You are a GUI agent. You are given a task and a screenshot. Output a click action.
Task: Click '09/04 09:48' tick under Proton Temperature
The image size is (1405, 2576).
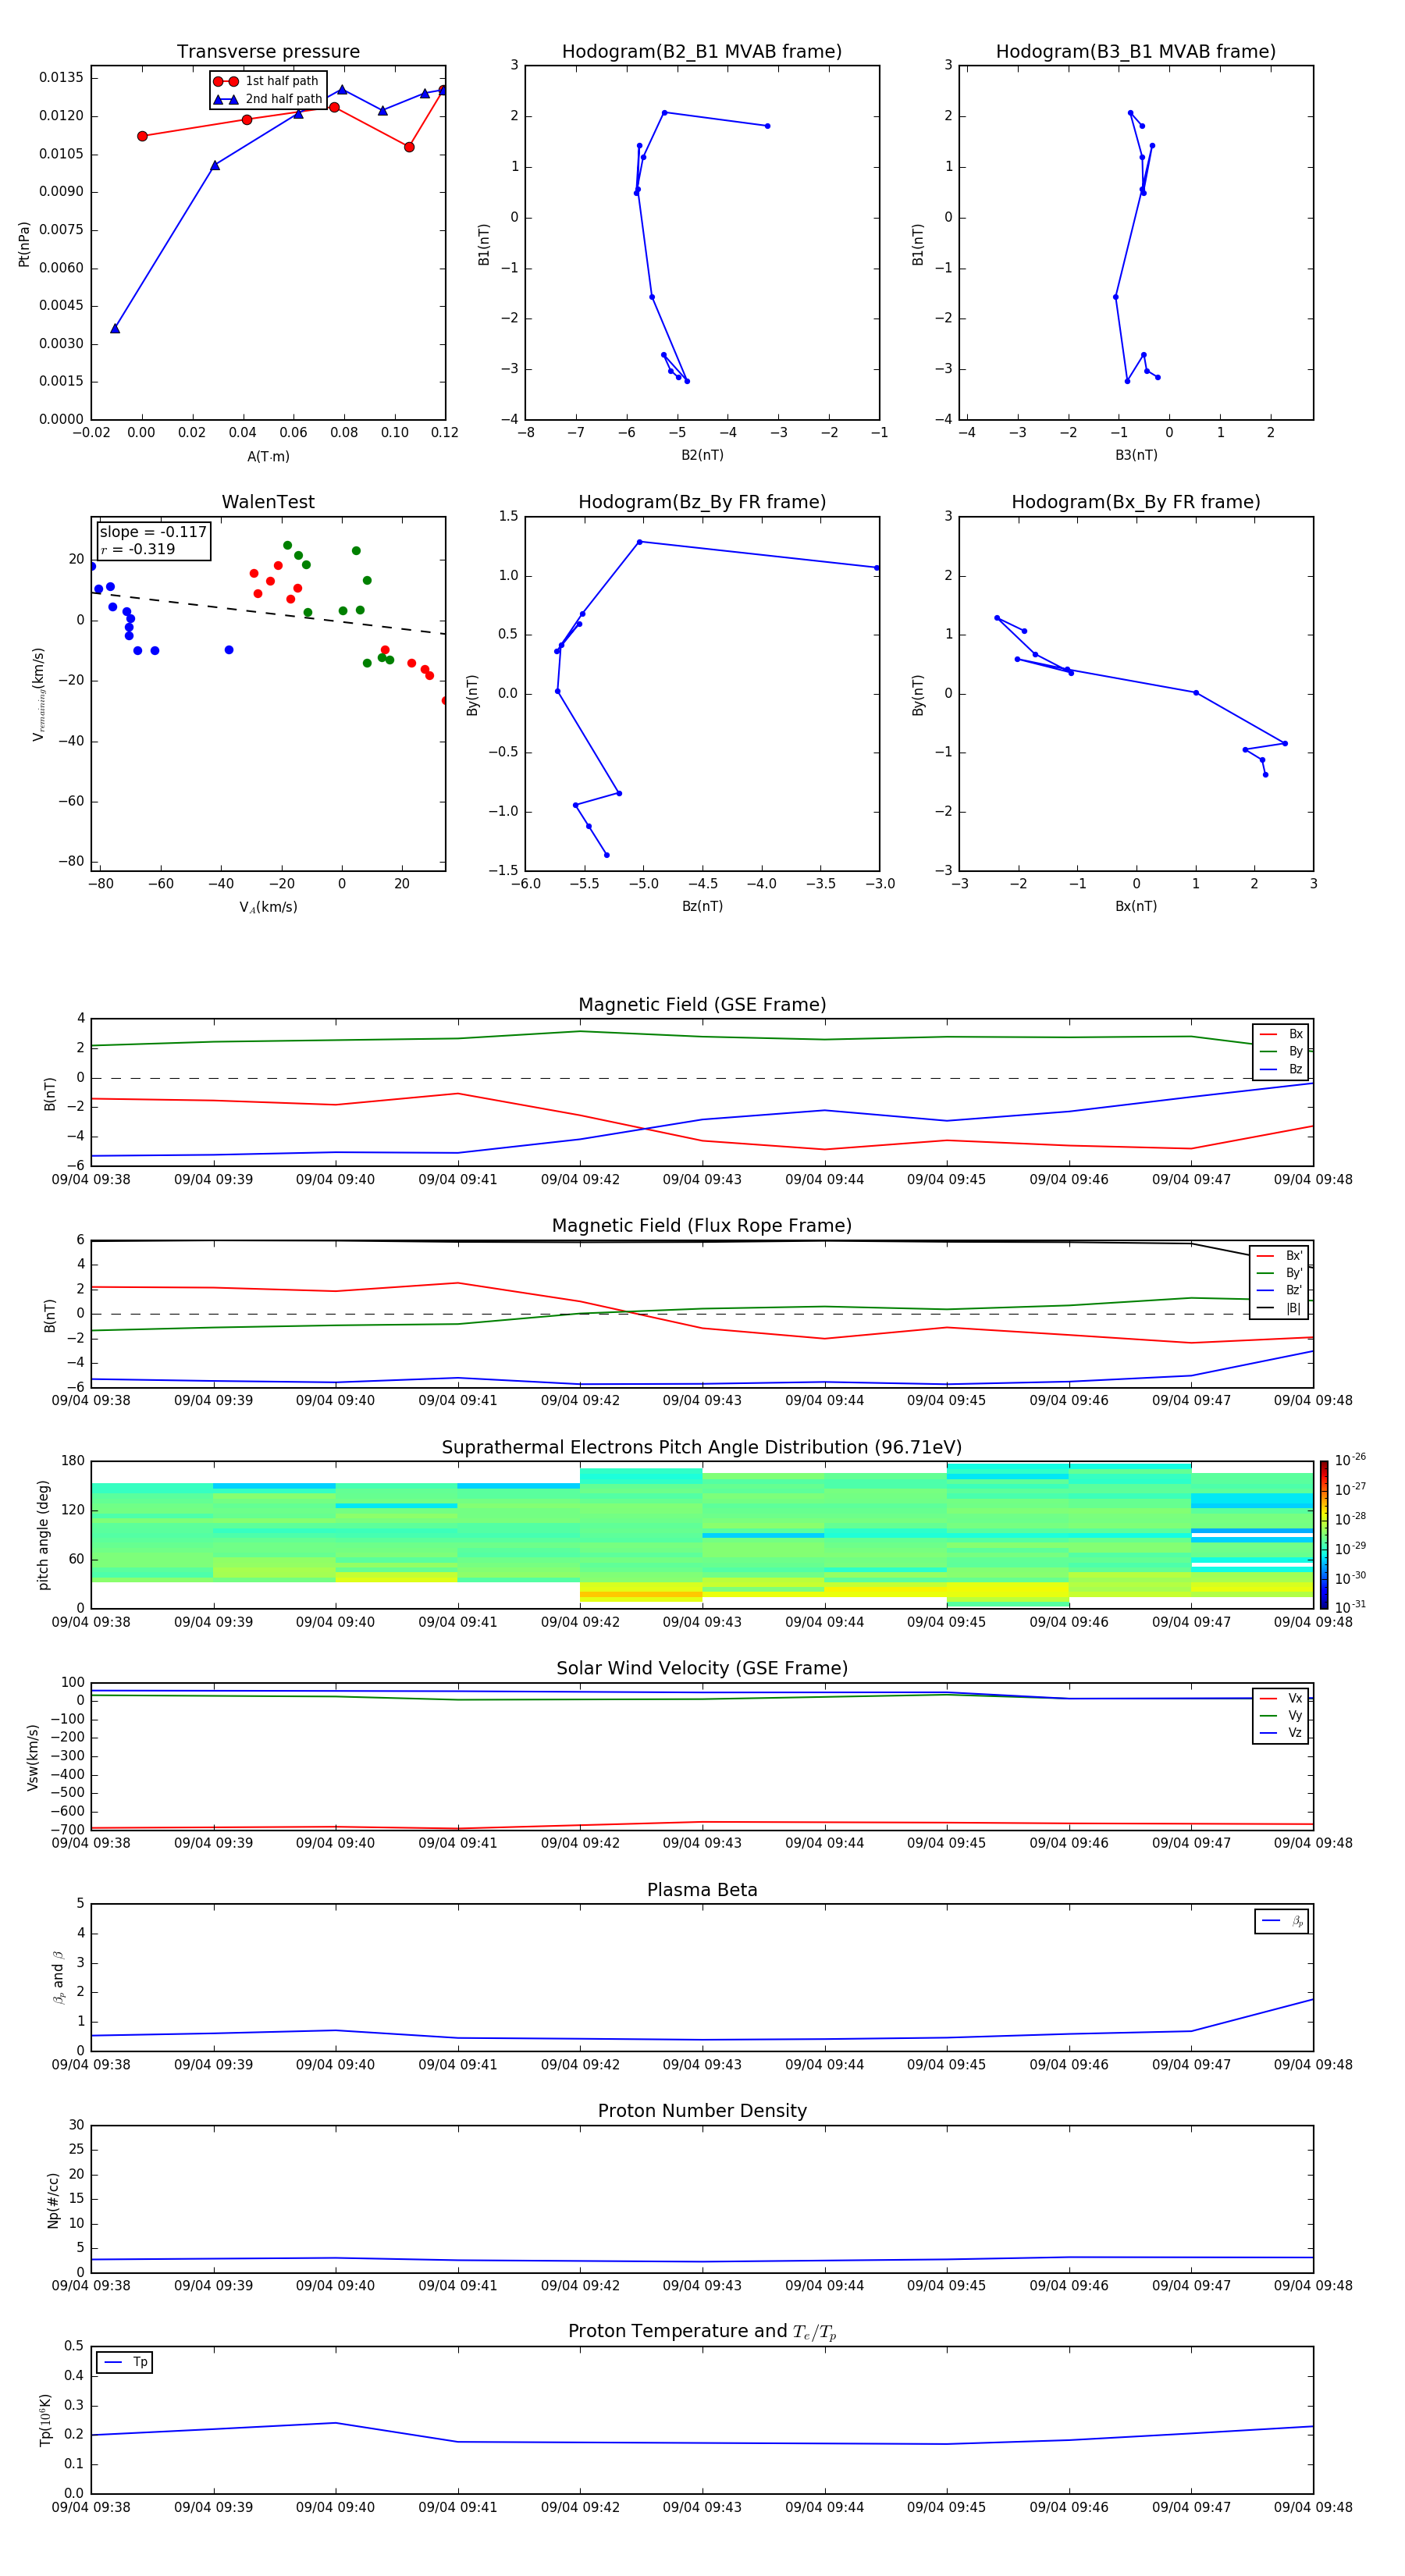[1313, 2507]
